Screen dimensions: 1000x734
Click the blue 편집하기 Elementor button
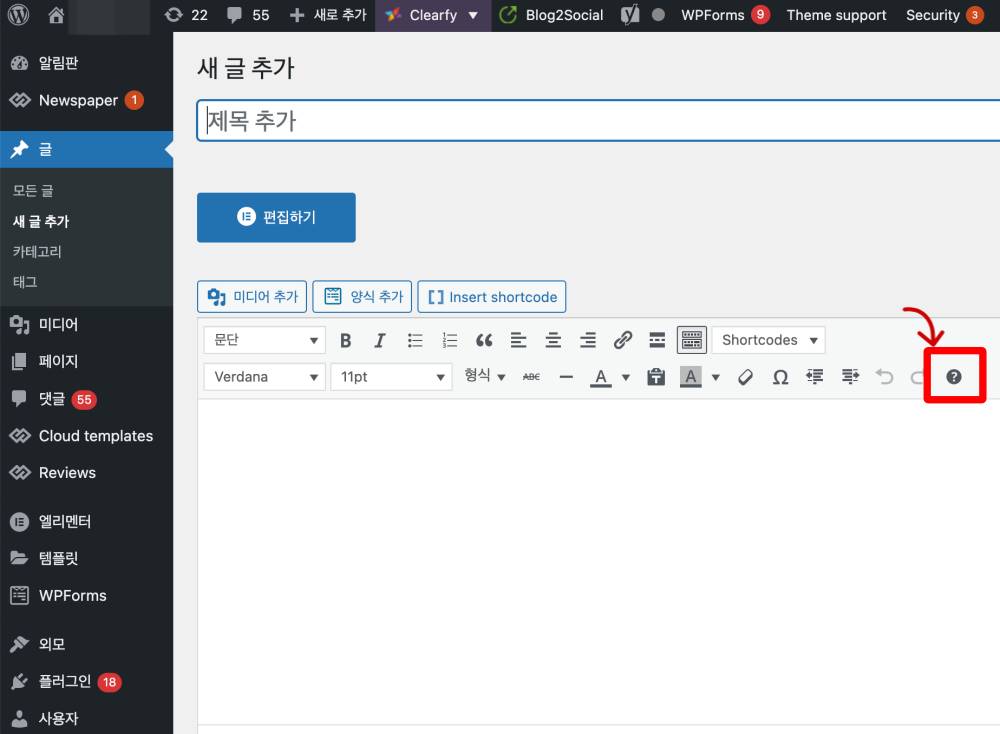point(276,217)
